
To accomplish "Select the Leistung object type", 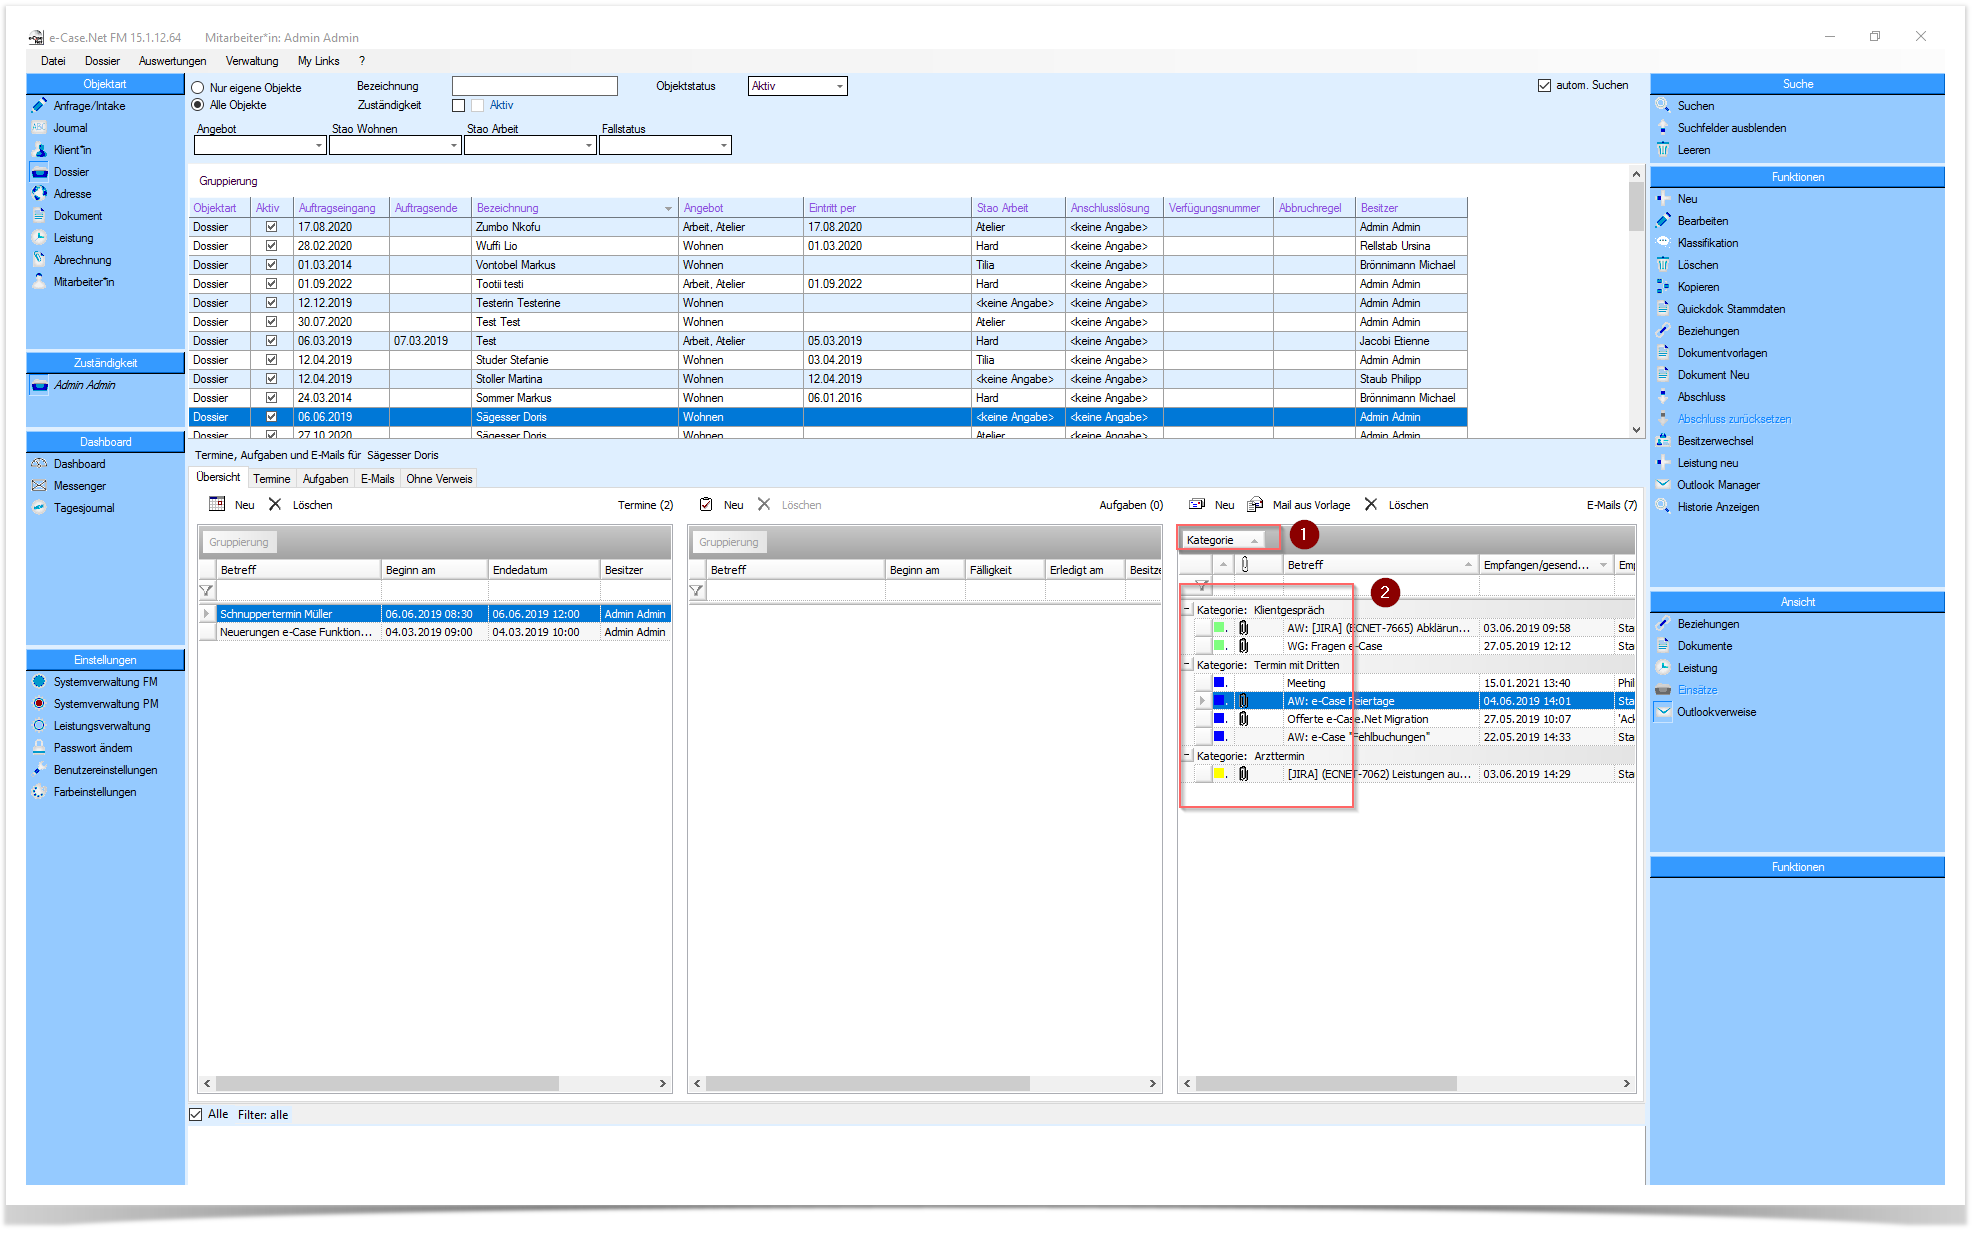I will (73, 238).
